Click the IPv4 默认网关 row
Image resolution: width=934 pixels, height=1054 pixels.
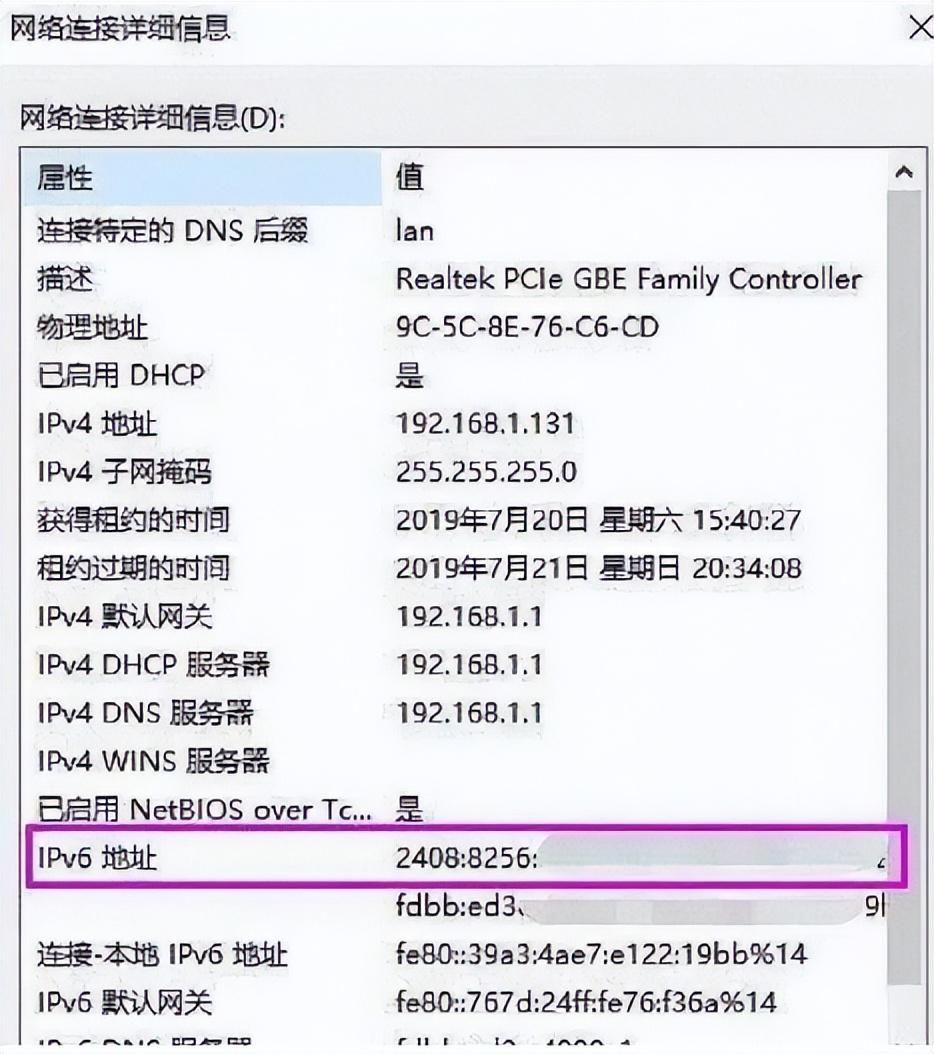(455, 616)
